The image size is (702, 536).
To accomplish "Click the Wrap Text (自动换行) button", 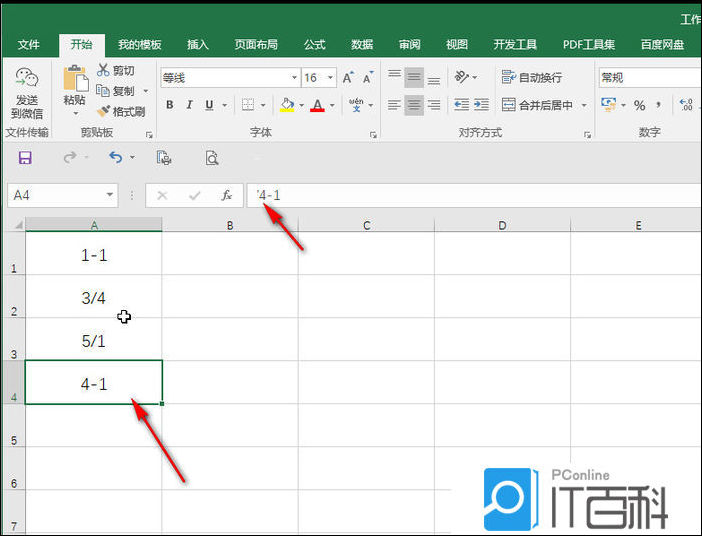I will click(x=531, y=77).
